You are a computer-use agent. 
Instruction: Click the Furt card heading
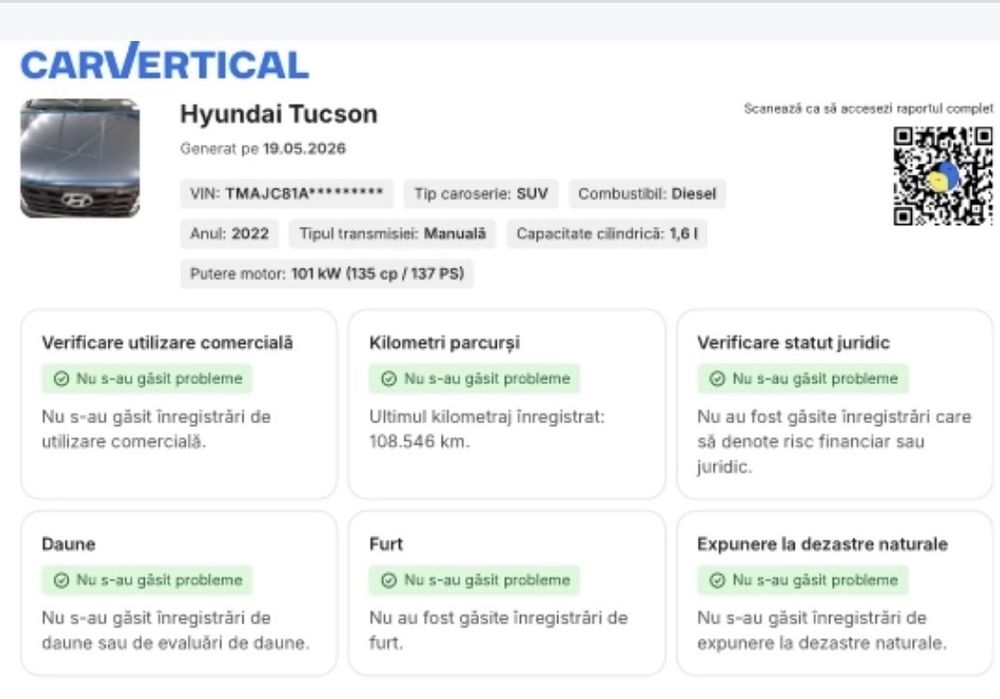click(x=386, y=544)
